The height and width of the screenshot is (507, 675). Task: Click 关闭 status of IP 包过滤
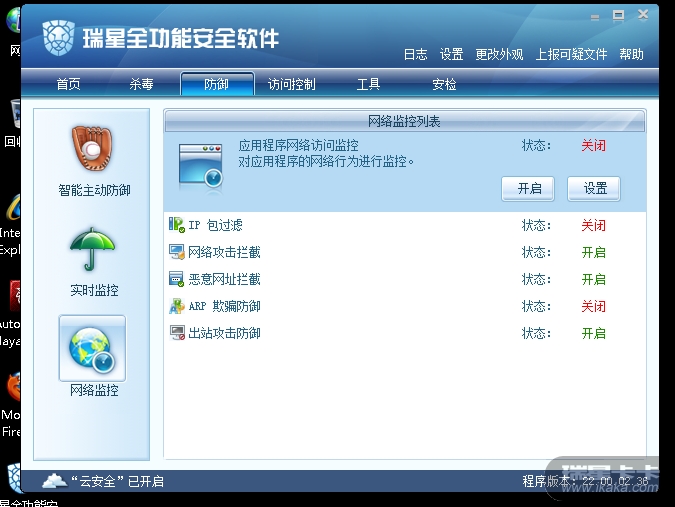(x=594, y=225)
